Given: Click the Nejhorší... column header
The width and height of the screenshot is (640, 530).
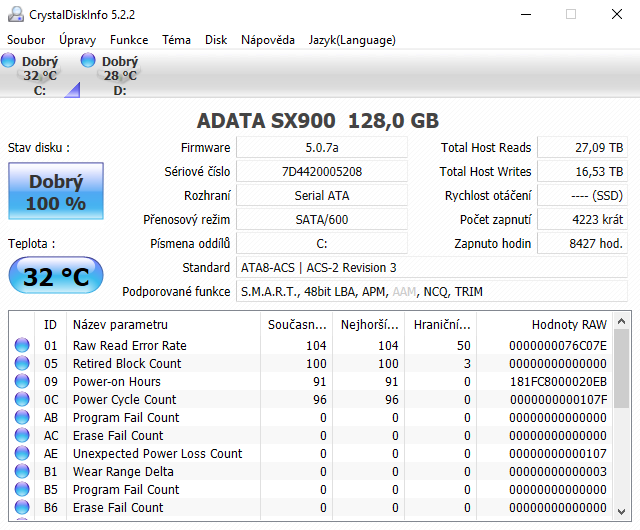Looking at the screenshot, I should pos(369,325).
